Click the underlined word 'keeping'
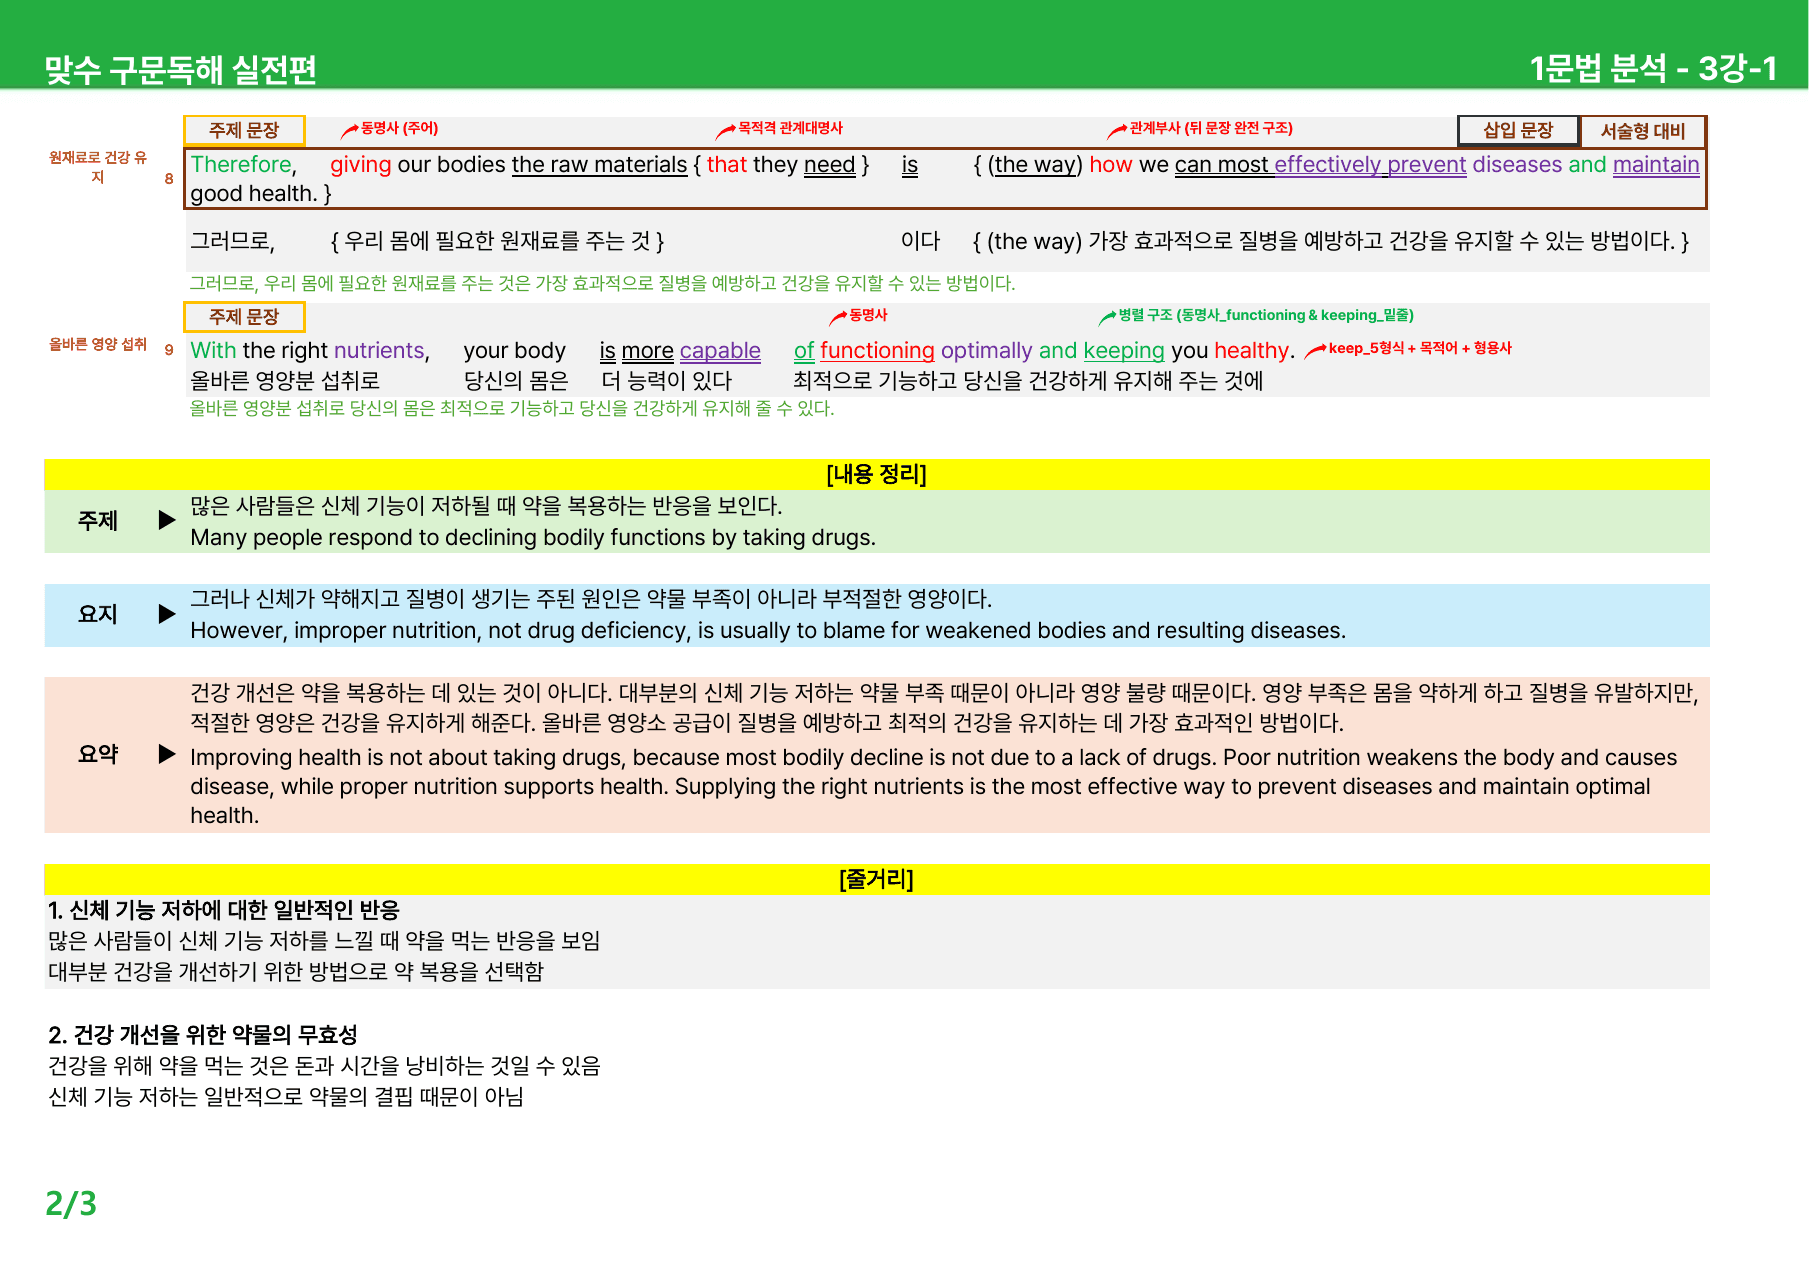The height and width of the screenshot is (1279, 1809). tap(1124, 350)
